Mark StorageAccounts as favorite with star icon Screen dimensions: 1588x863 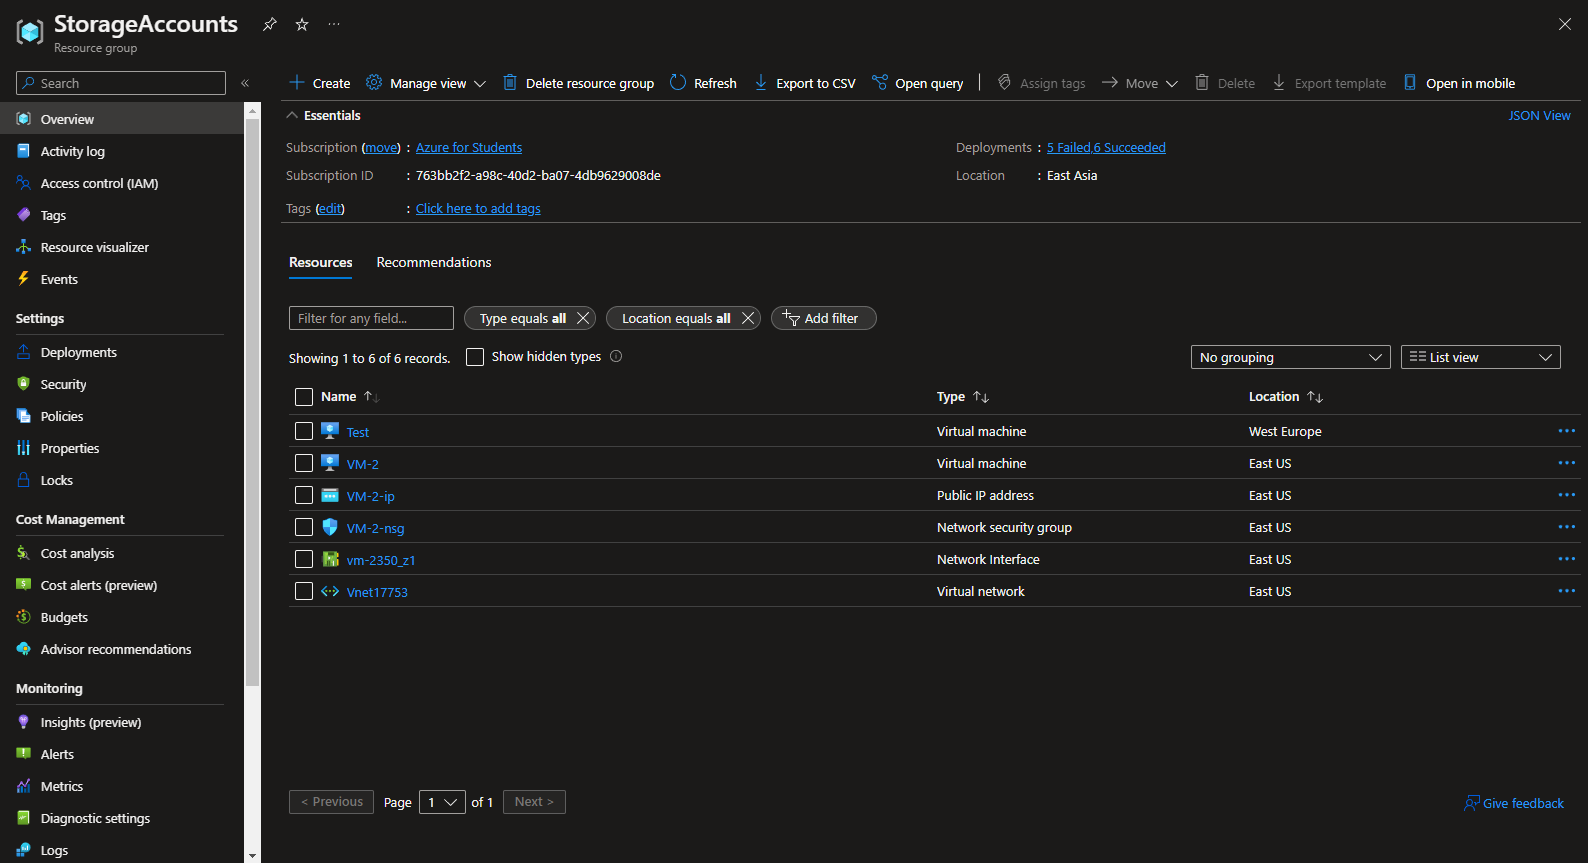[302, 24]
